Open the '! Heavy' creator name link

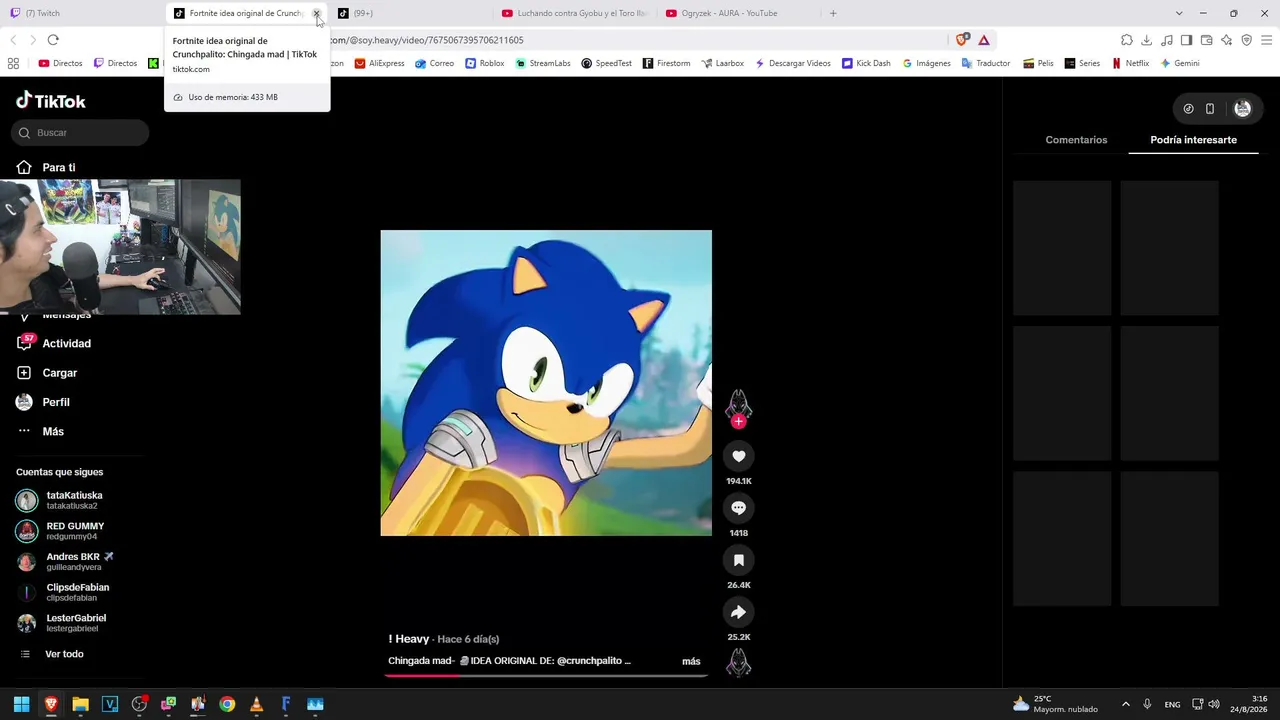[409, 639]
